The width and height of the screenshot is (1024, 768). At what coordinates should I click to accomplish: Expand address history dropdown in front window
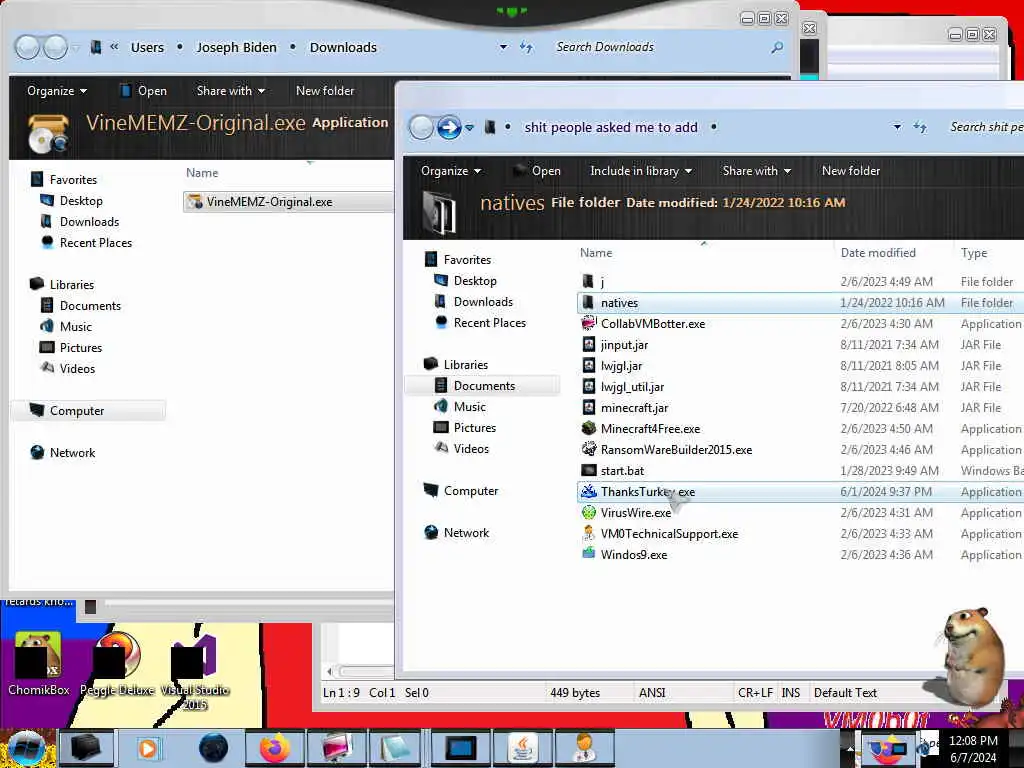897,127
